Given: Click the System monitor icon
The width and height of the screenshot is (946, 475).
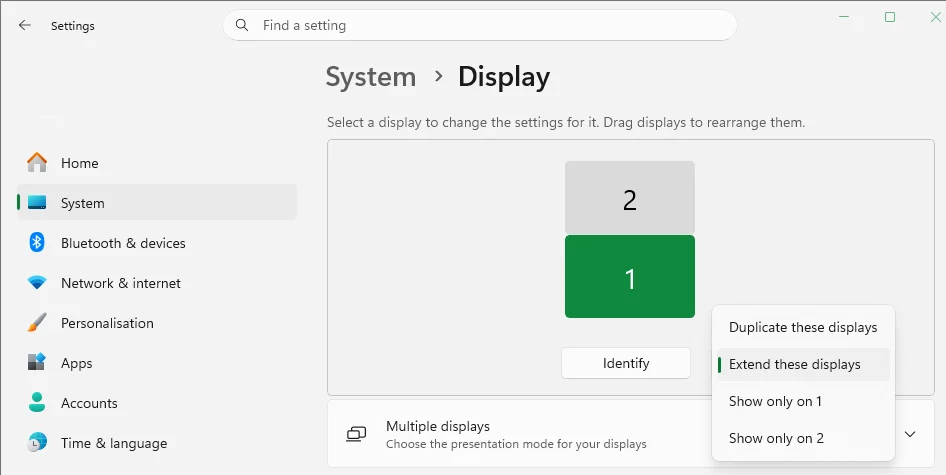Looking at the screenshot, I should click(37, 203).
